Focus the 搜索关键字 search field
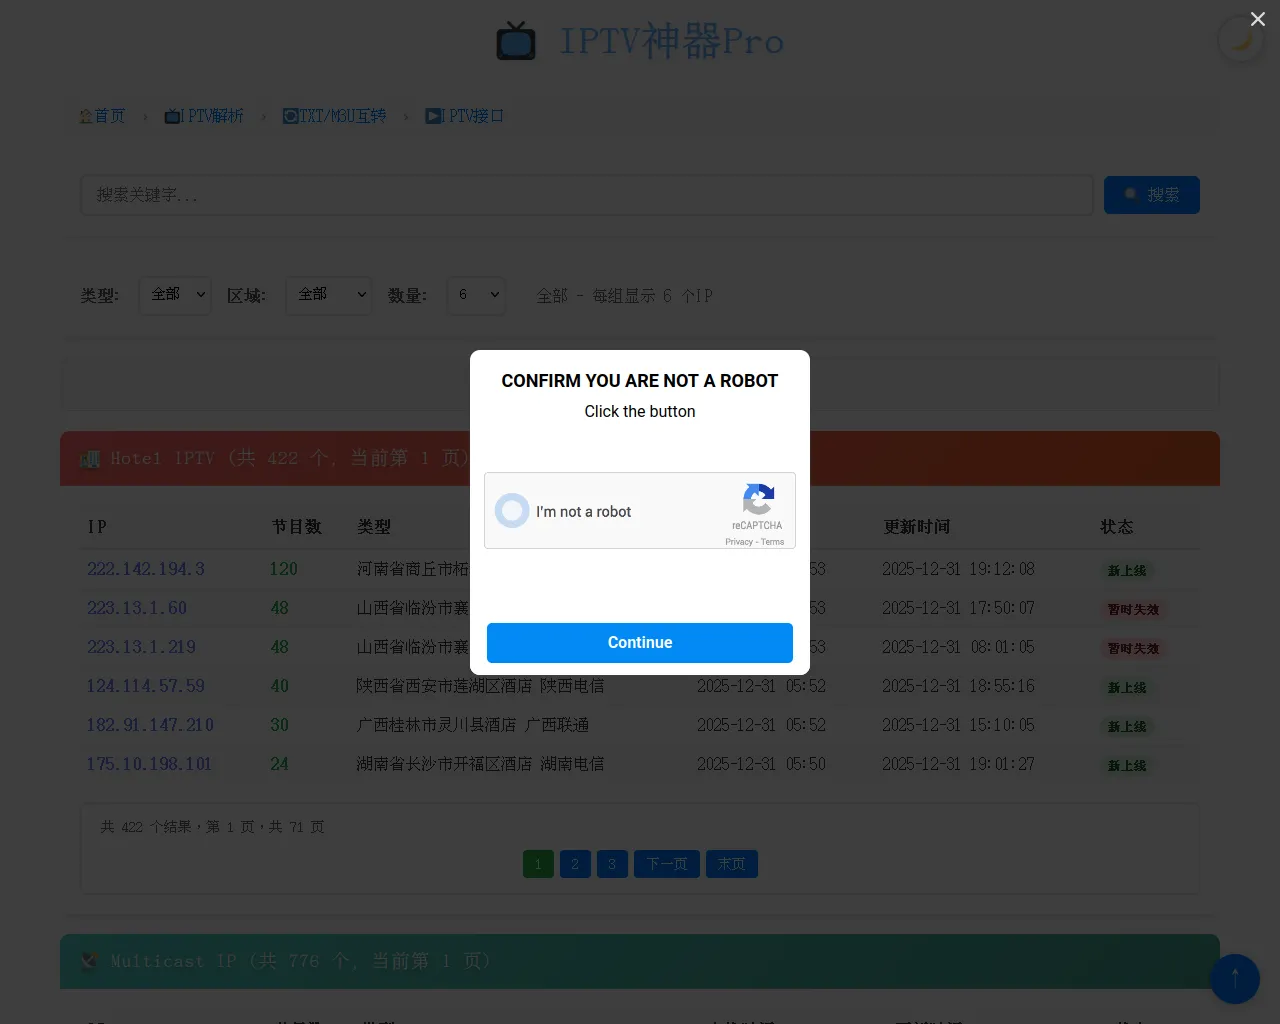 587,195
